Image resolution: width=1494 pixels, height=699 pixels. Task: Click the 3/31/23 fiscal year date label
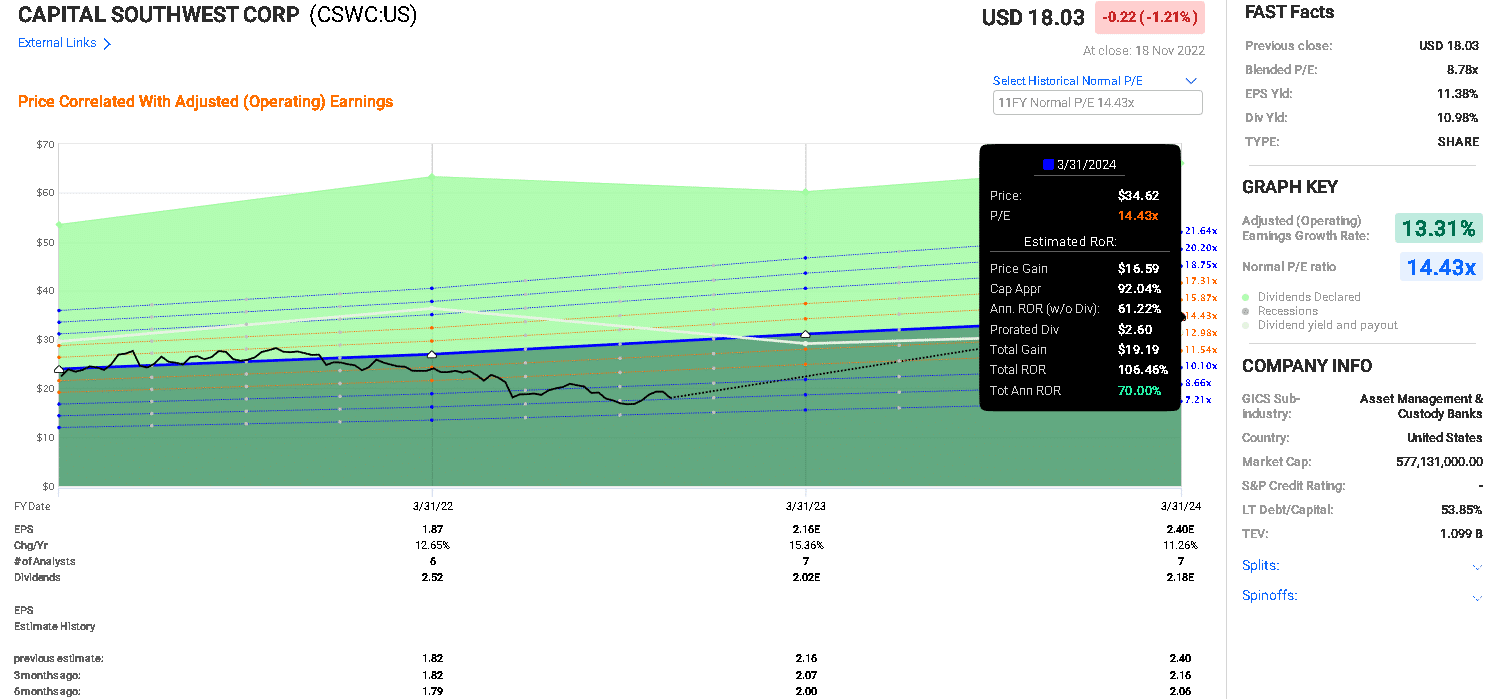[x=805, y=506]
